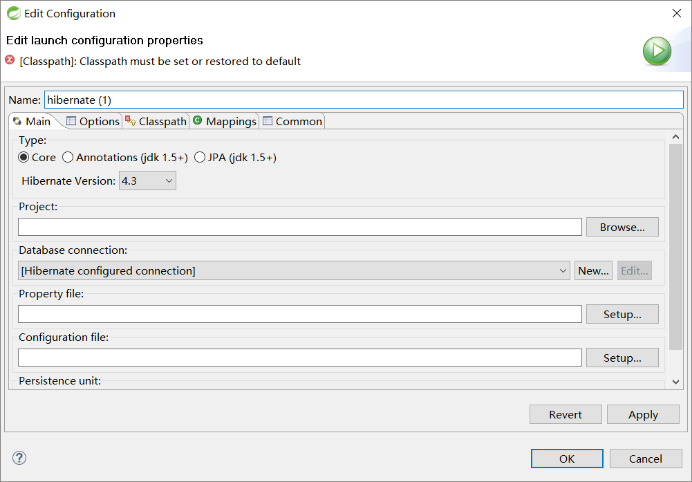The image size is (692, 482).
Task: Click the Apply button
Action: point(643,414)
